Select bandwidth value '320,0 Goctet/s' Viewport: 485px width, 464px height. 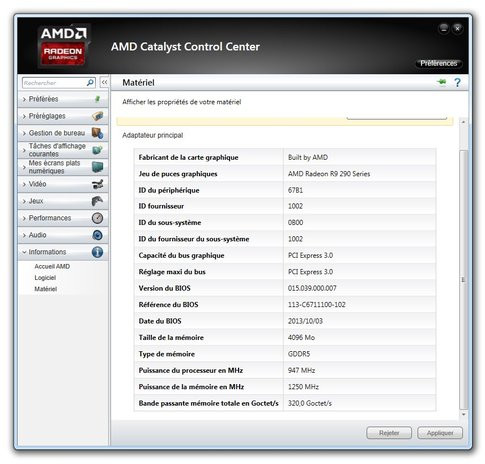point(310,403)
